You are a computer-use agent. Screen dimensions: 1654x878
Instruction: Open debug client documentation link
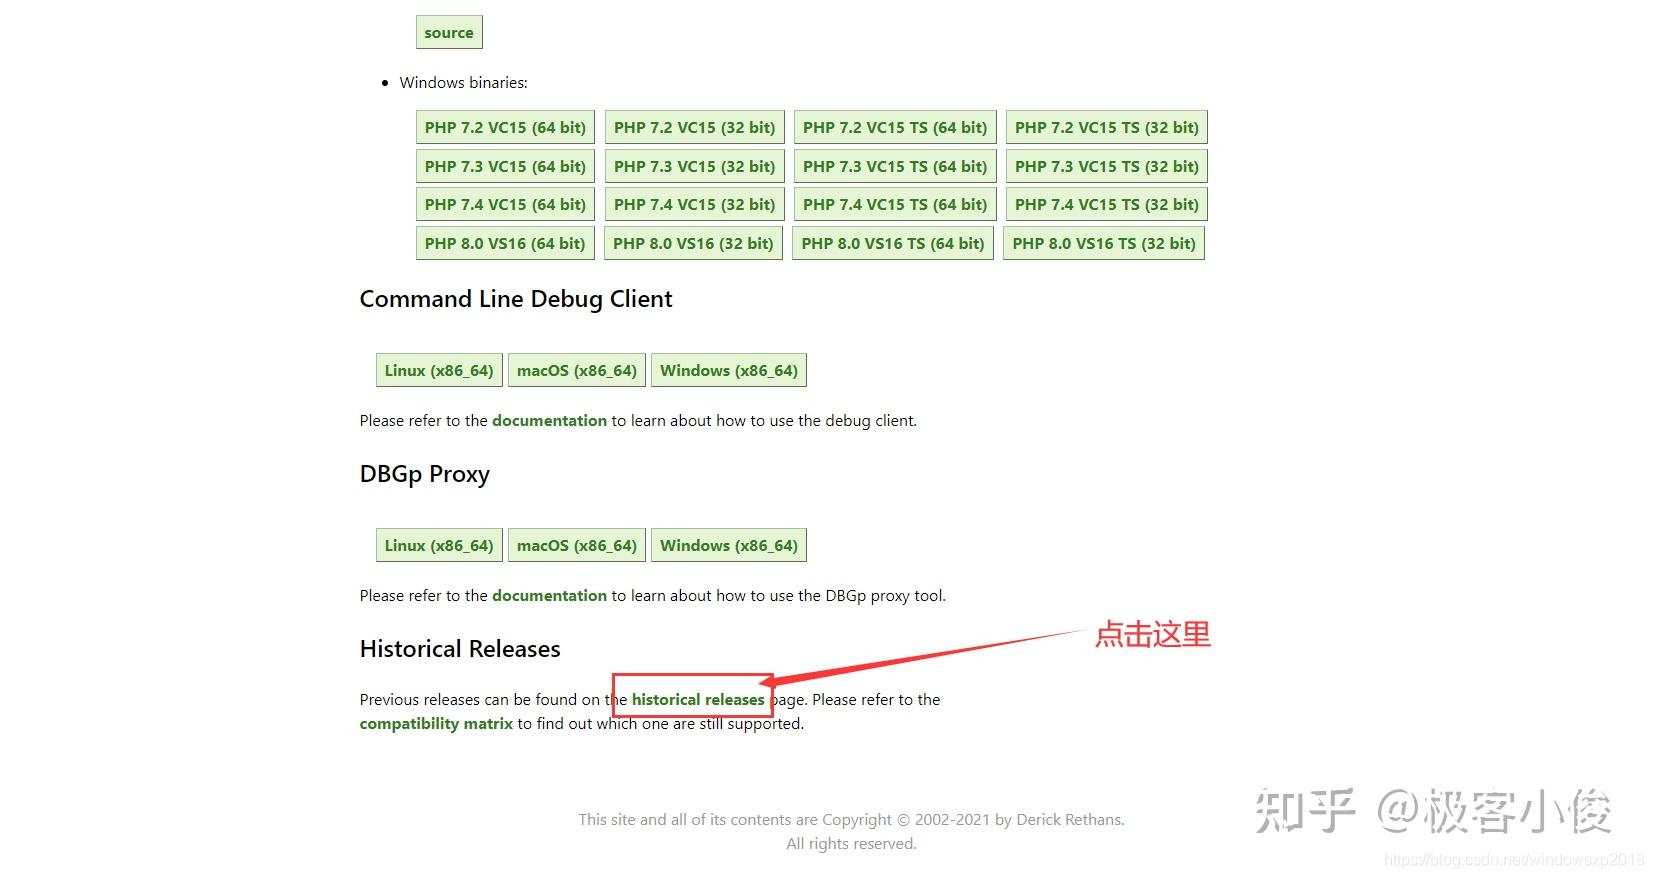pos(549,421)
